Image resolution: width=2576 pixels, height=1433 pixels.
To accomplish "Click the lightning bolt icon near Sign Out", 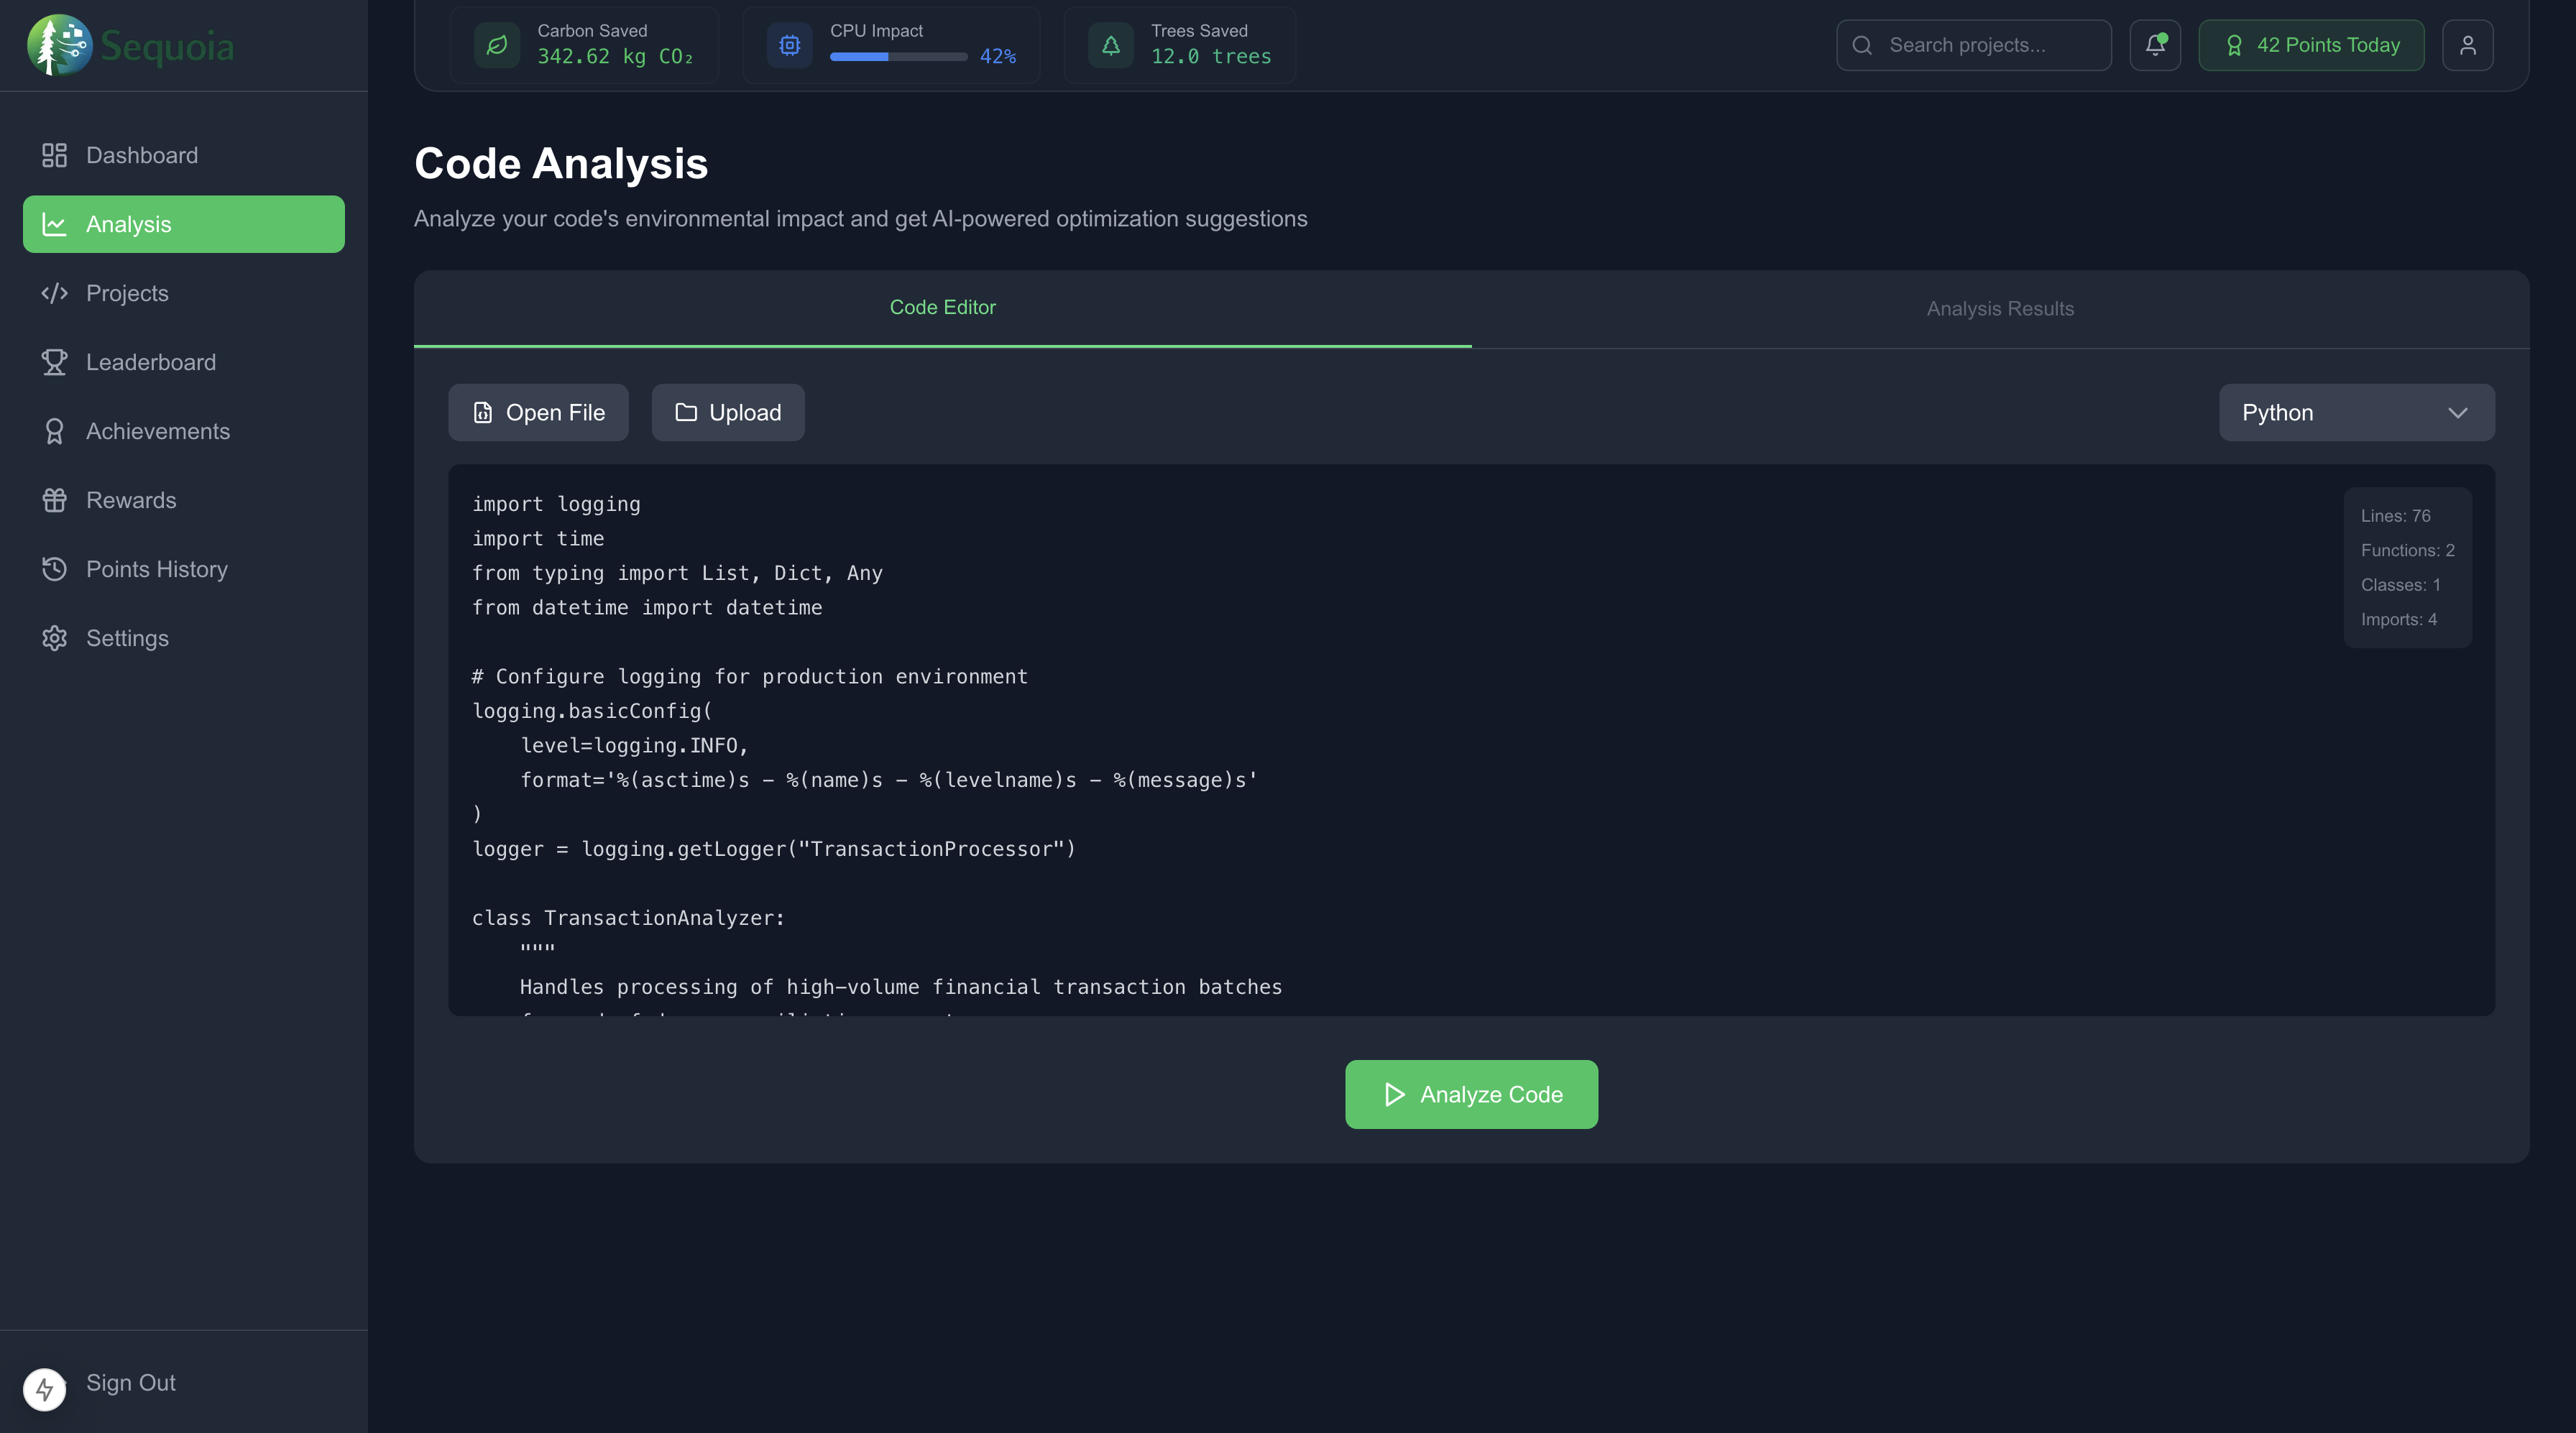I will tap(44, 1389).
